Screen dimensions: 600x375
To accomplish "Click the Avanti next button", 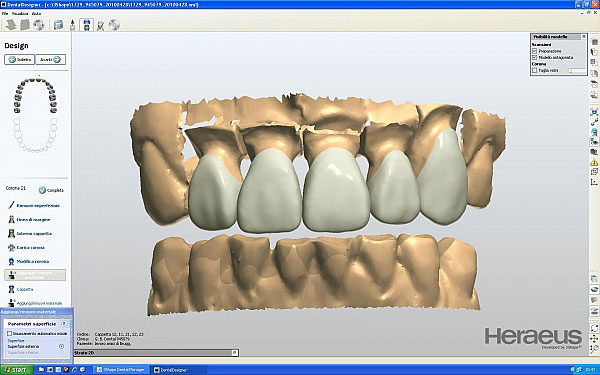I will [x=51, y=60].
